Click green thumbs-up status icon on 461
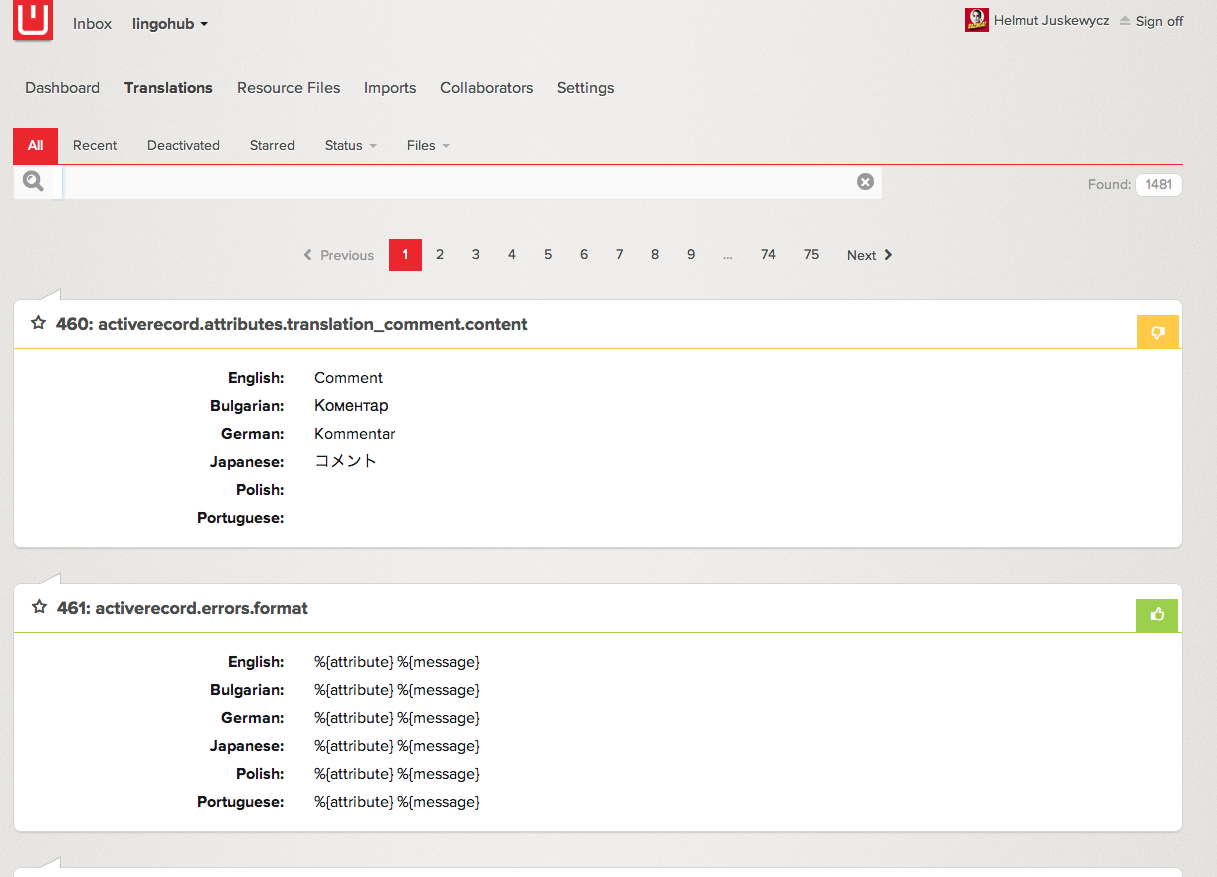 (x=1158, y=615)
